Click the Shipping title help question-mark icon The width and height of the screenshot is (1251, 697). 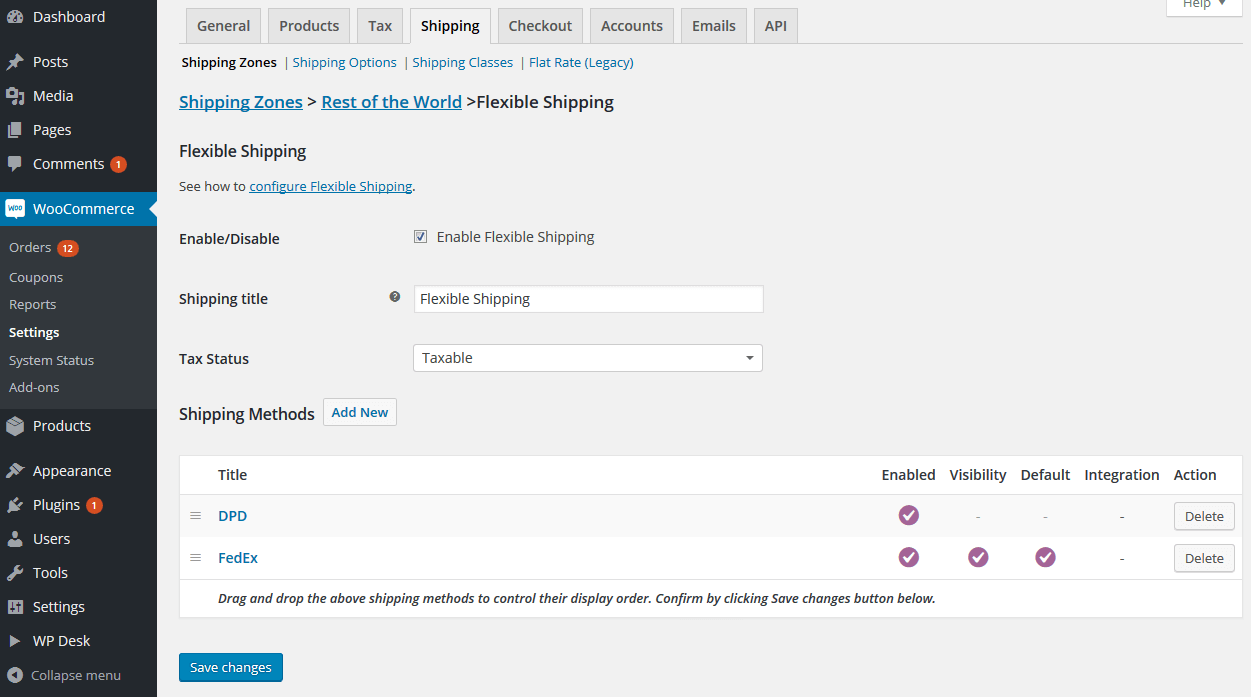click(x=395, y=297)
